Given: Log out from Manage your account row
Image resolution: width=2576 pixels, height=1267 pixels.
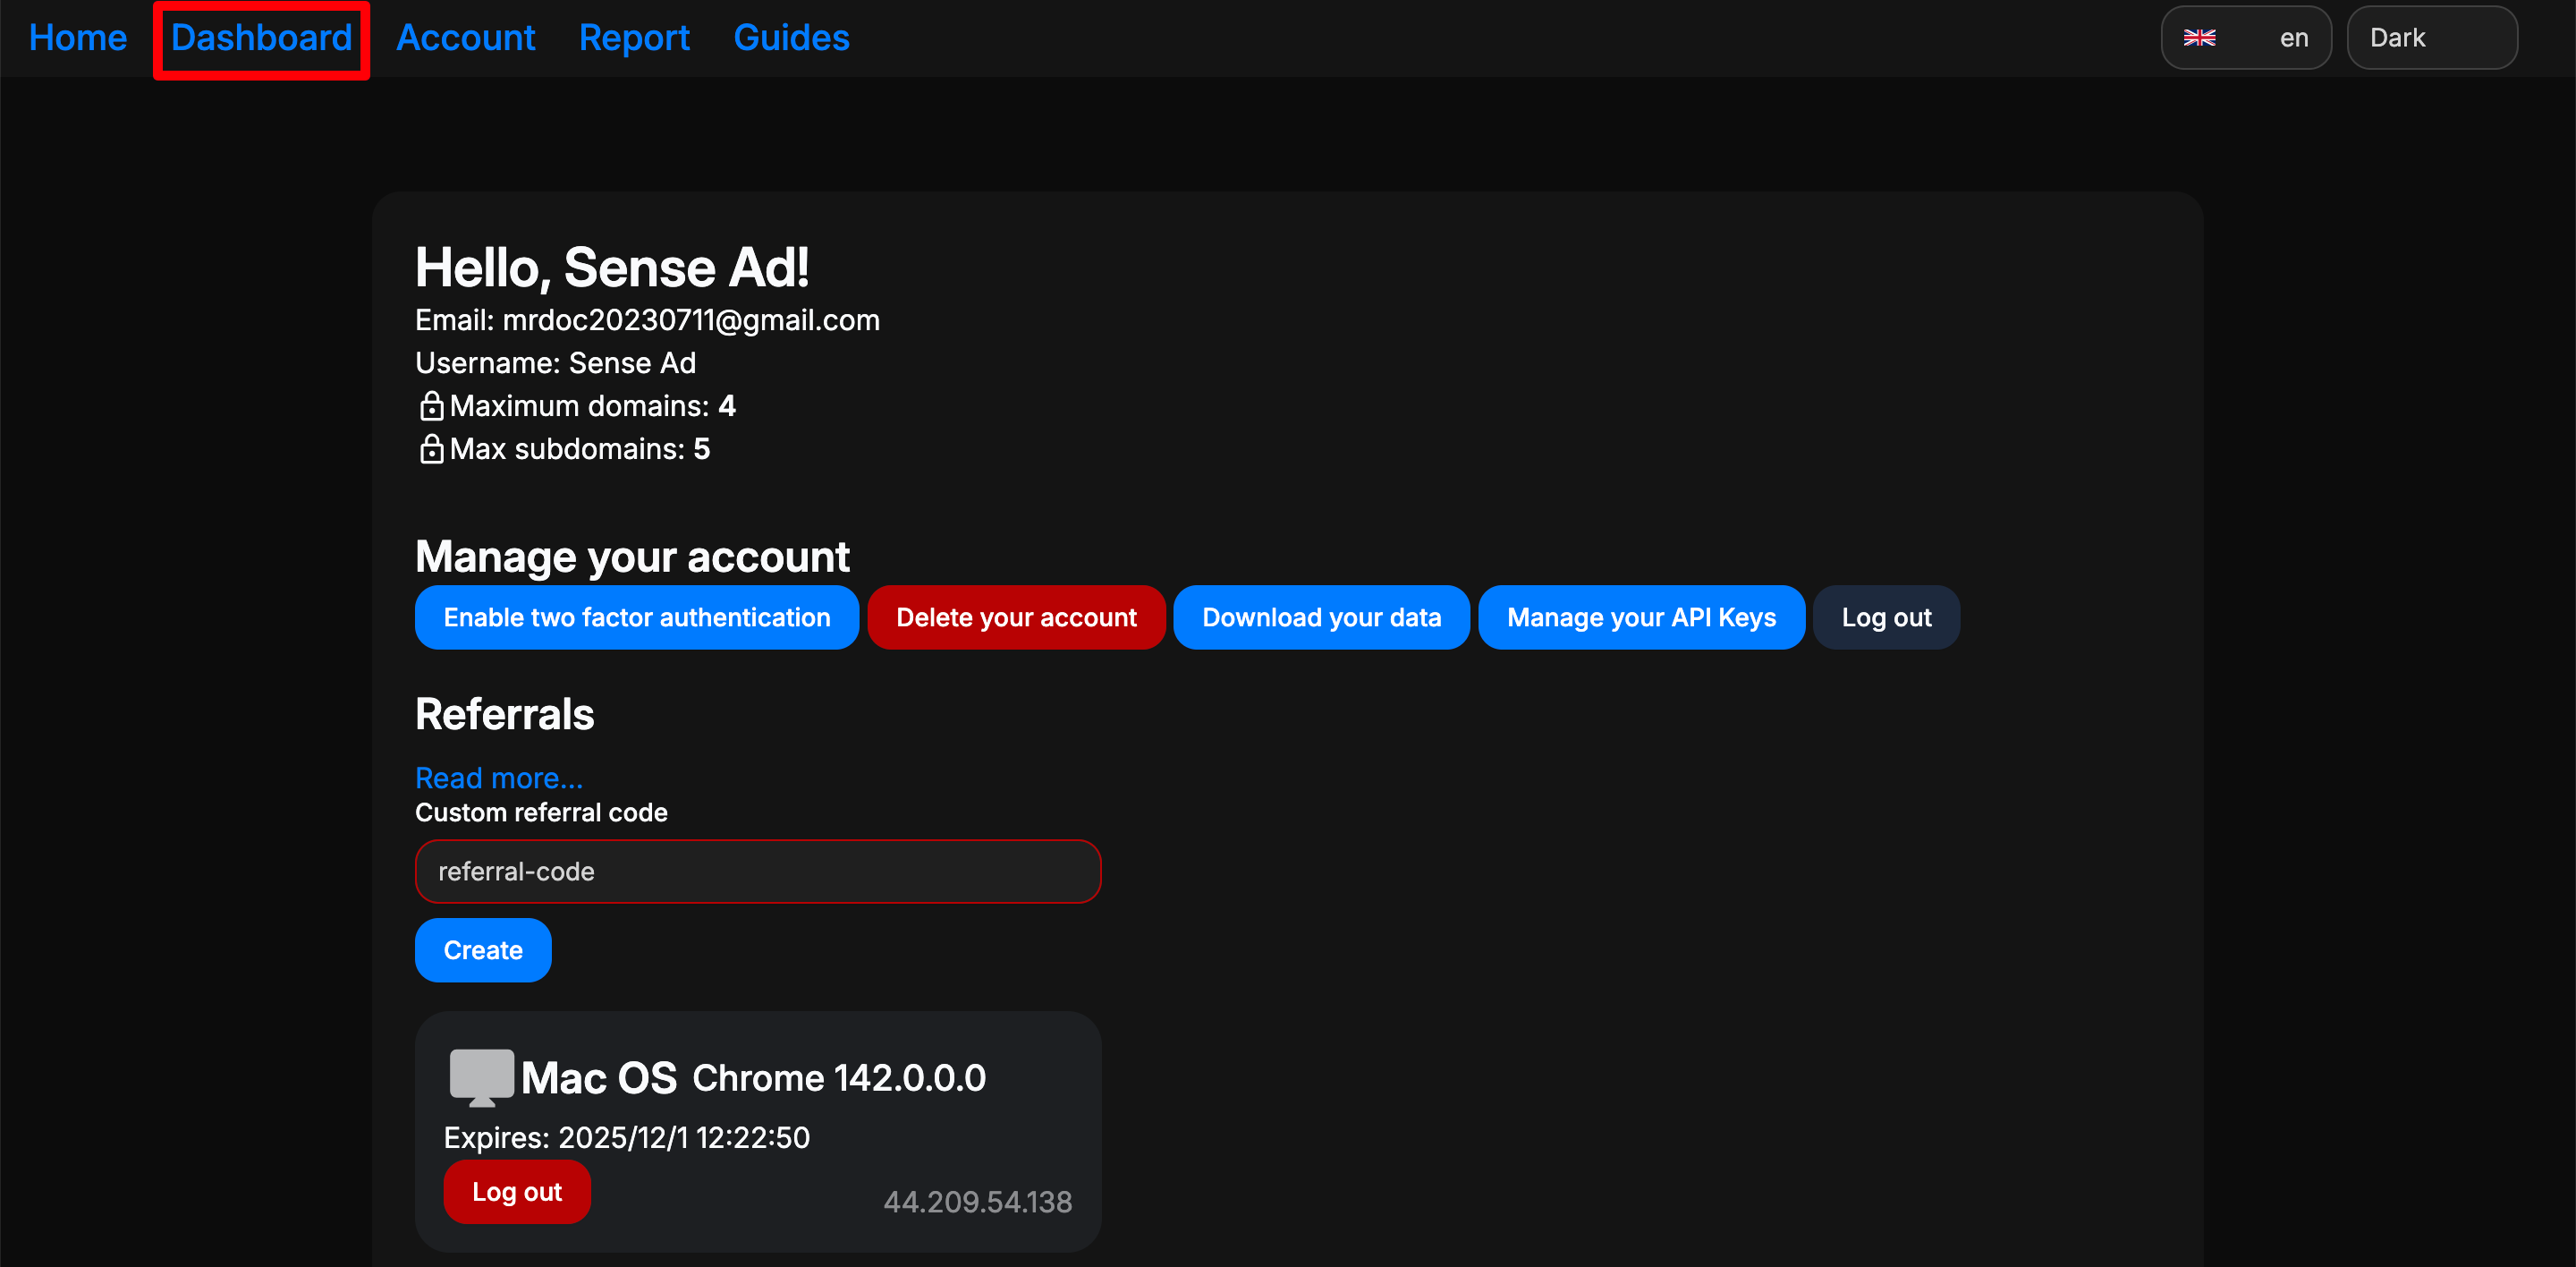Looking at the screenshot, I should tap(1885, 617).
